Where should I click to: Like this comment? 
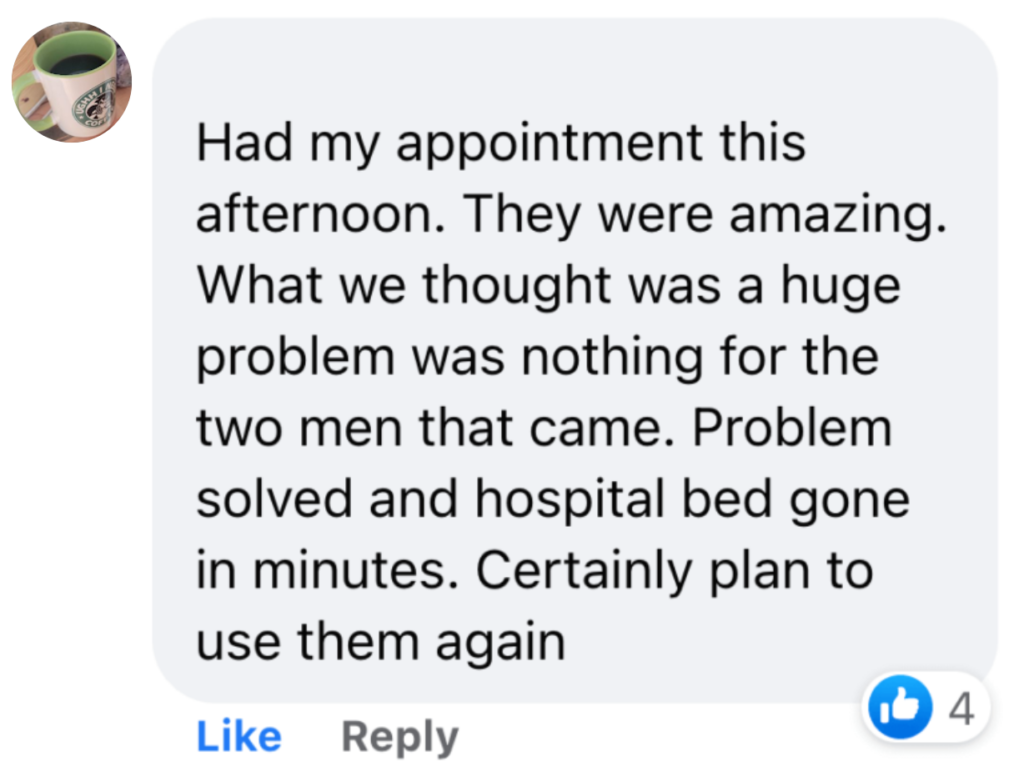(239, 737)
